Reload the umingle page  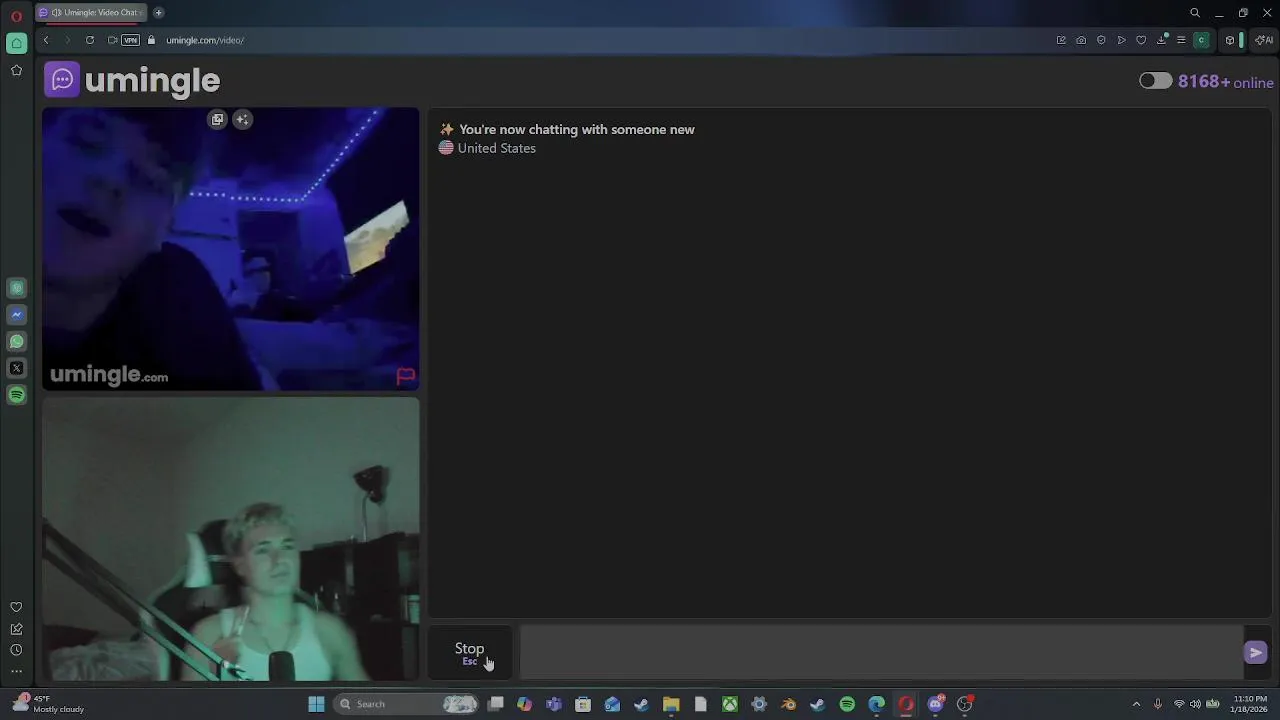tap(90, 40)
